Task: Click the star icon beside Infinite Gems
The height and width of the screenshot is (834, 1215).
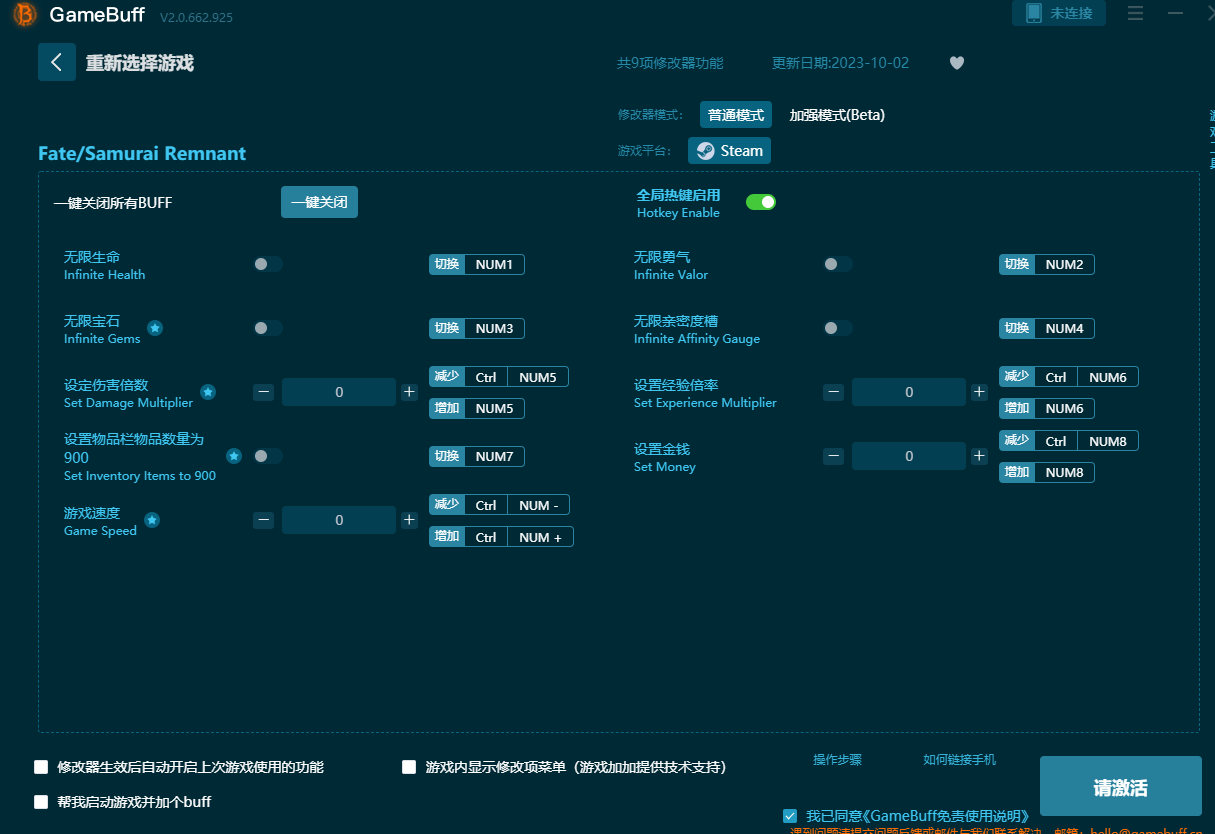Action: 155,328
